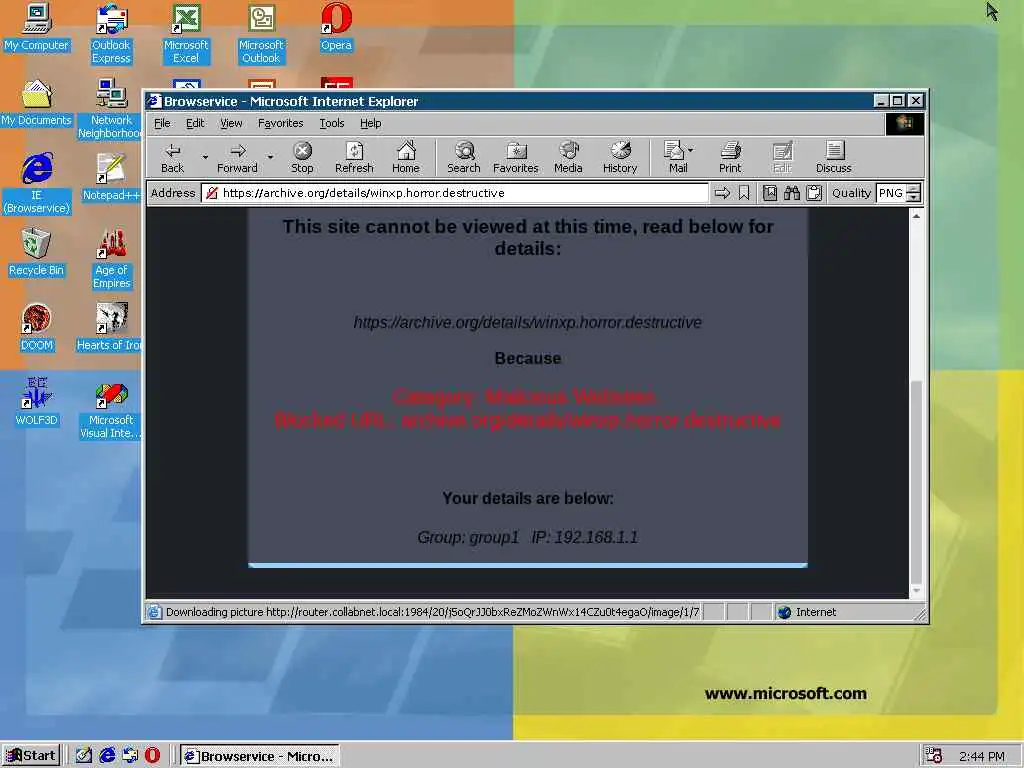The height and width of the screenshot is (768, 1024).
Task: Click Opera quick launch icon
Action: pyautogui.click(x=152, y=756)
